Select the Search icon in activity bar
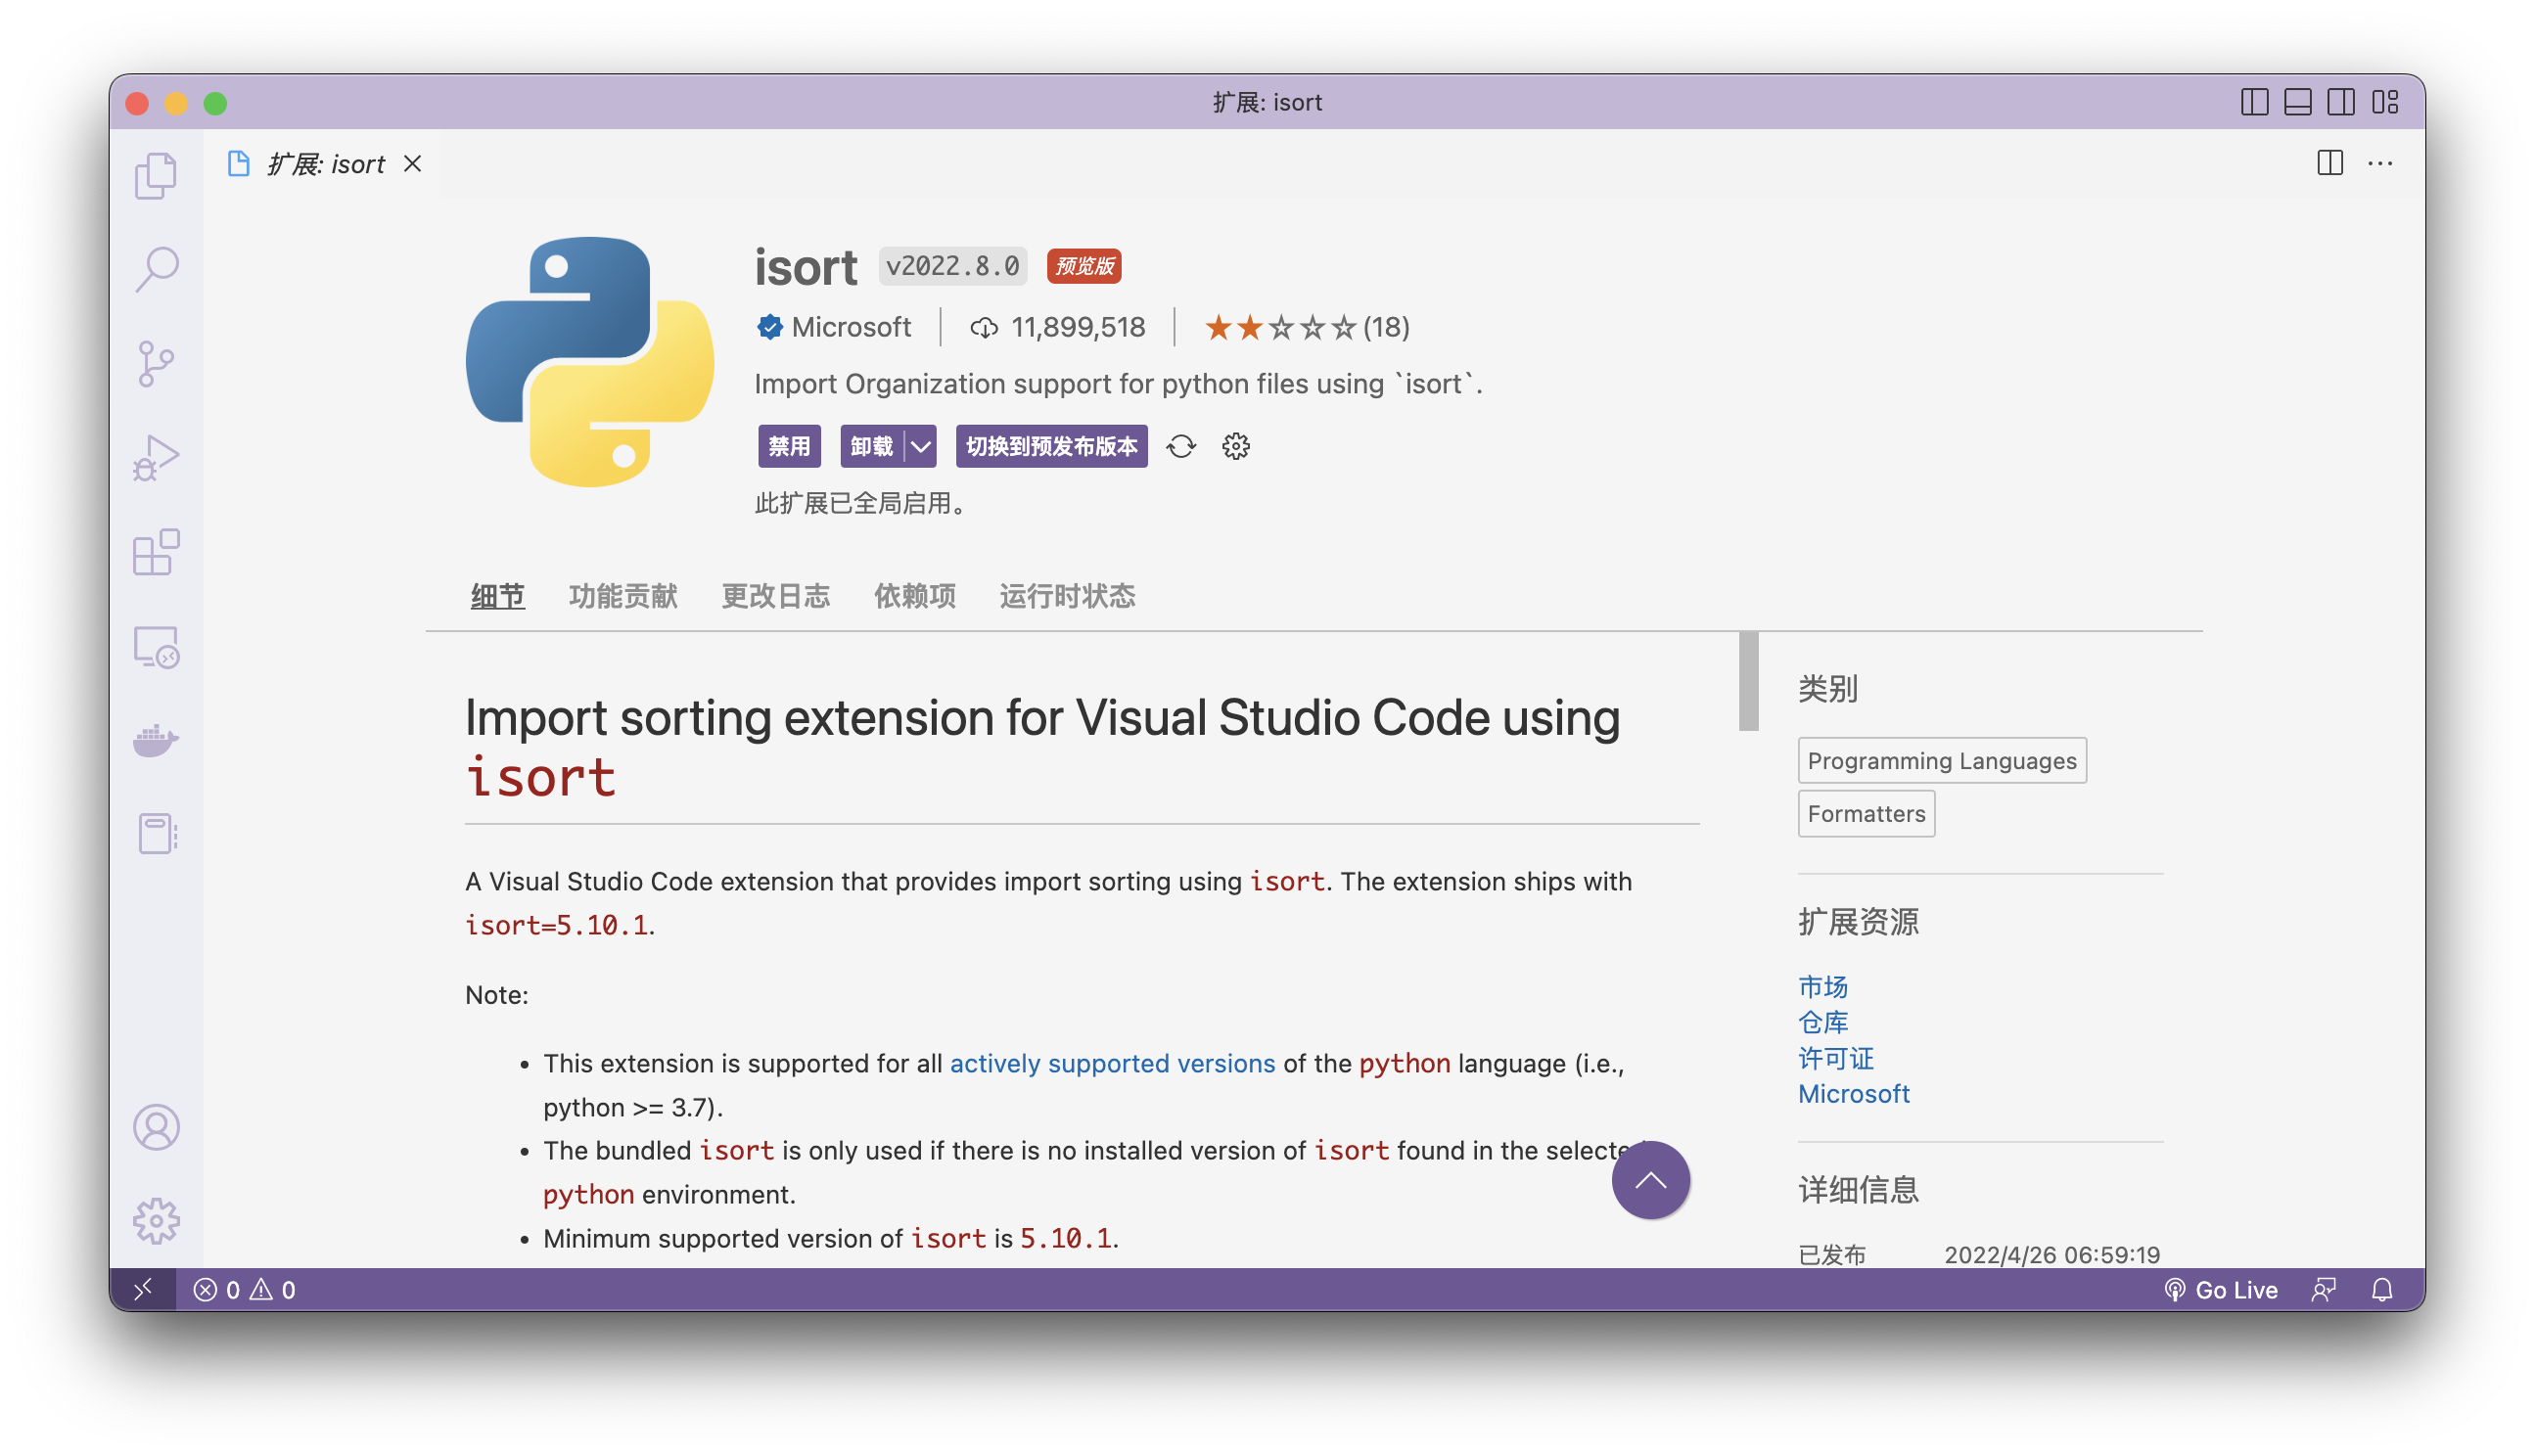This screenshot has width=2535, height=1456. (x=156, y=267)
